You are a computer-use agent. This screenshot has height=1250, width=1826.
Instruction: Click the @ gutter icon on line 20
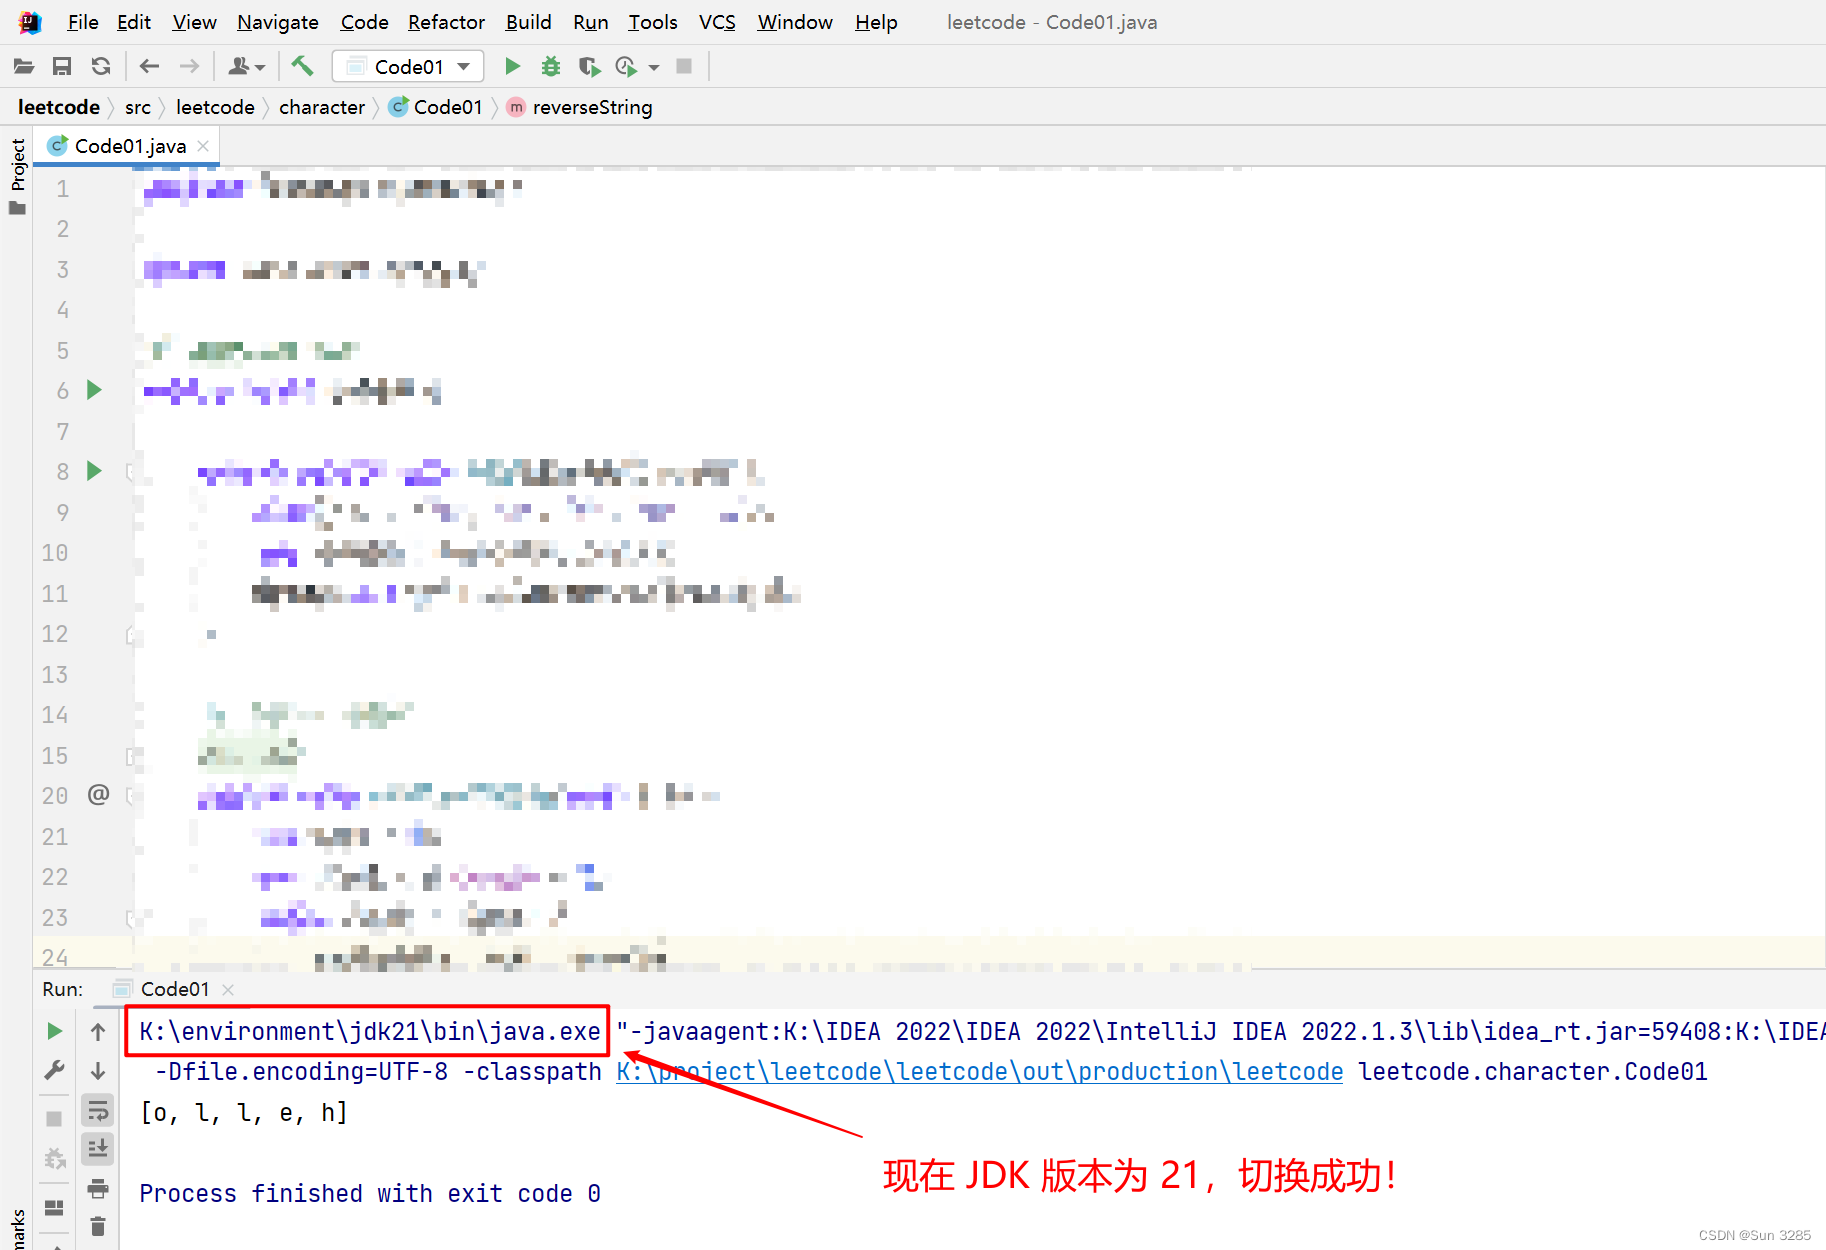[x=98, y=794]
